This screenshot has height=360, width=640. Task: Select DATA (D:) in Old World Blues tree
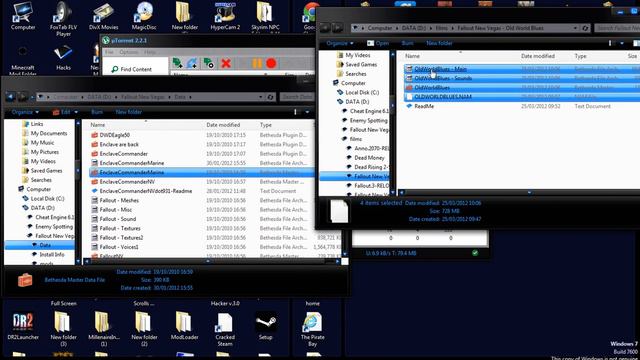(x=357, y=102)
